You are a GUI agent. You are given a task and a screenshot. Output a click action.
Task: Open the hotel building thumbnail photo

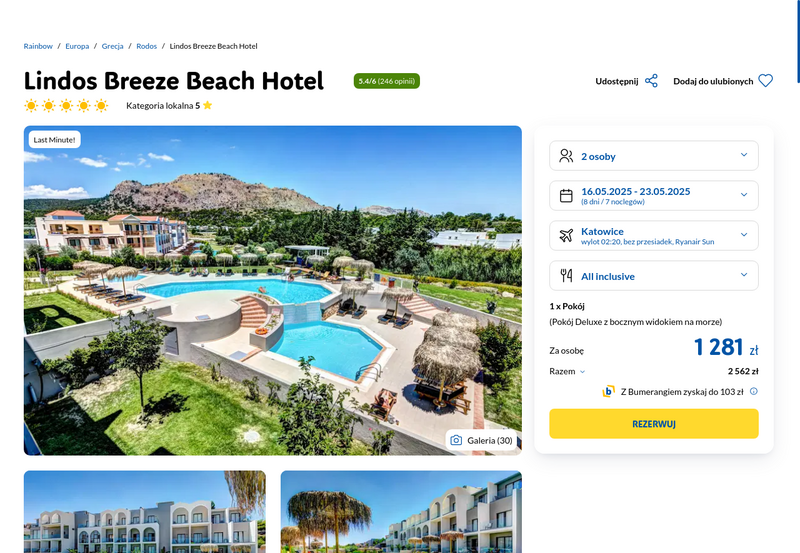pos(144,512)
